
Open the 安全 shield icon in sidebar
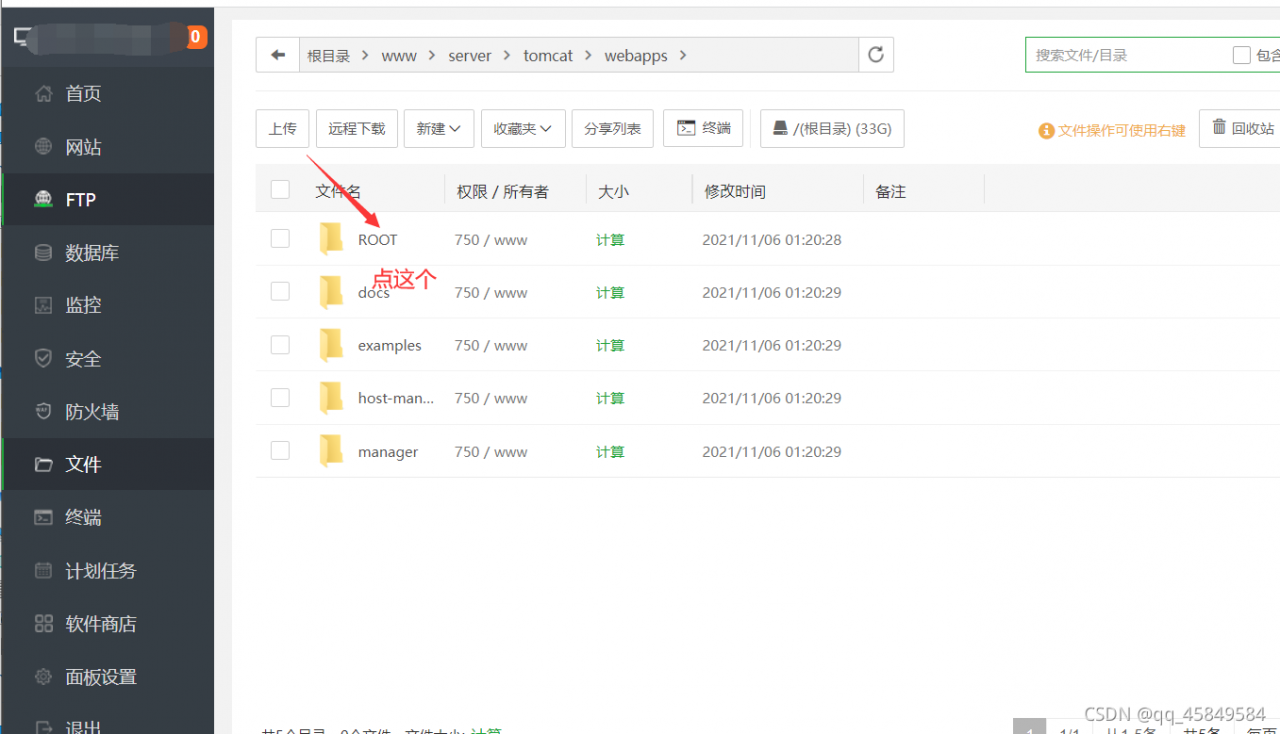[43, 358]
